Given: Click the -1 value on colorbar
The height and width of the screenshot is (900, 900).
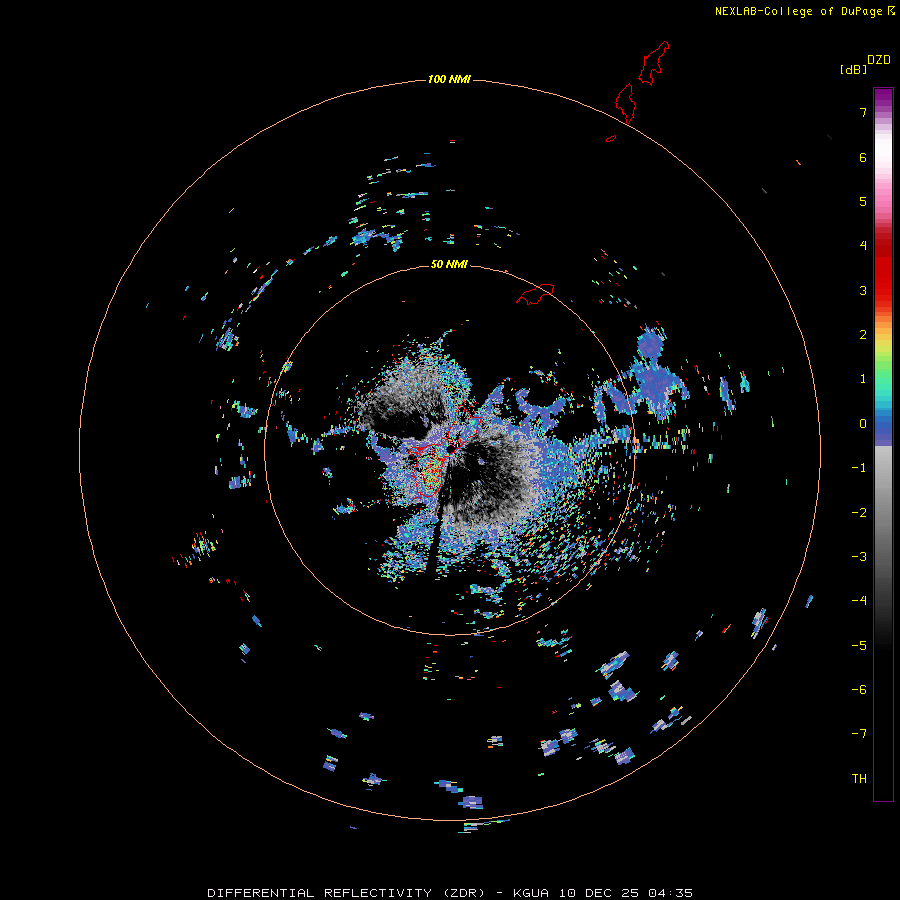Looking at the screenshot, I should click(x=859, y=468).
